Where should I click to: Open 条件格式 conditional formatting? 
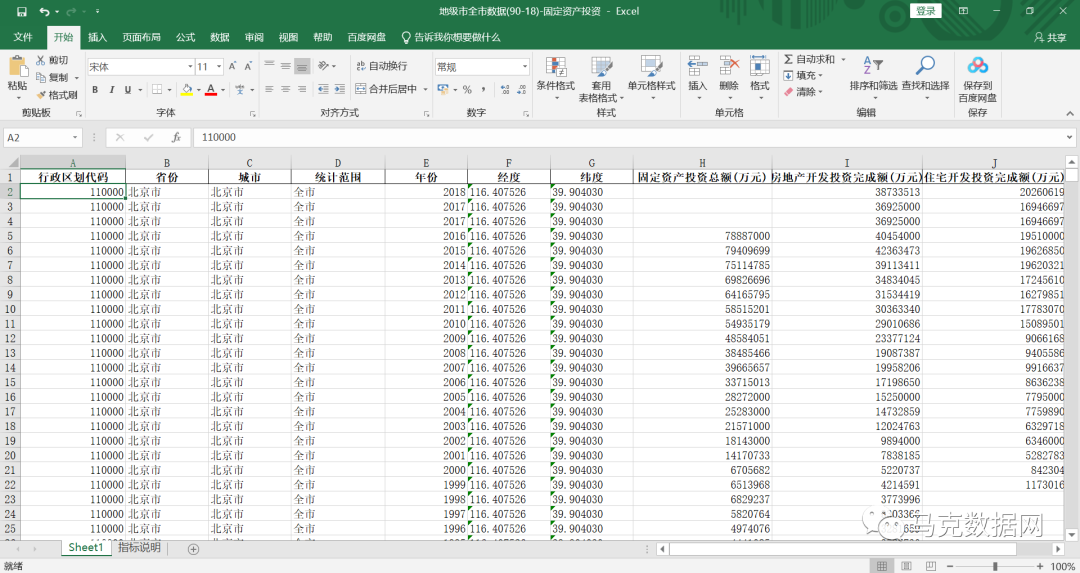556,78
